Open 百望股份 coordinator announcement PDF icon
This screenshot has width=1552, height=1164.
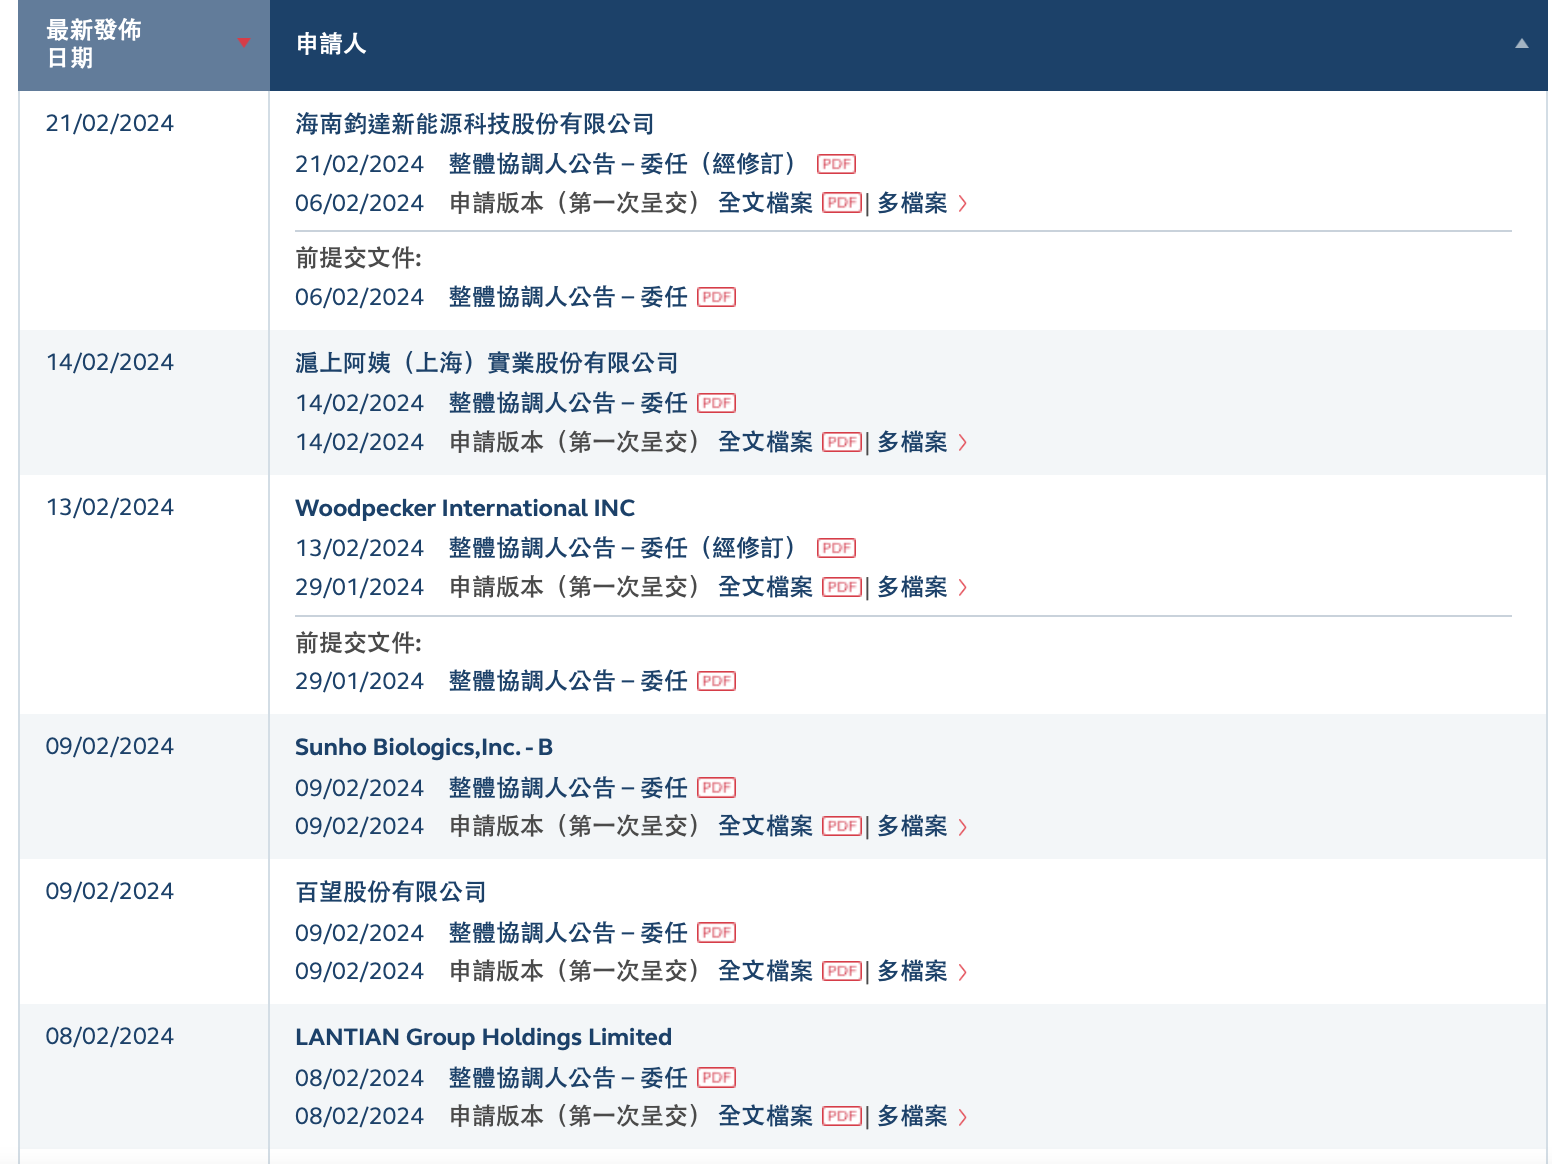[x=716, y=932]
